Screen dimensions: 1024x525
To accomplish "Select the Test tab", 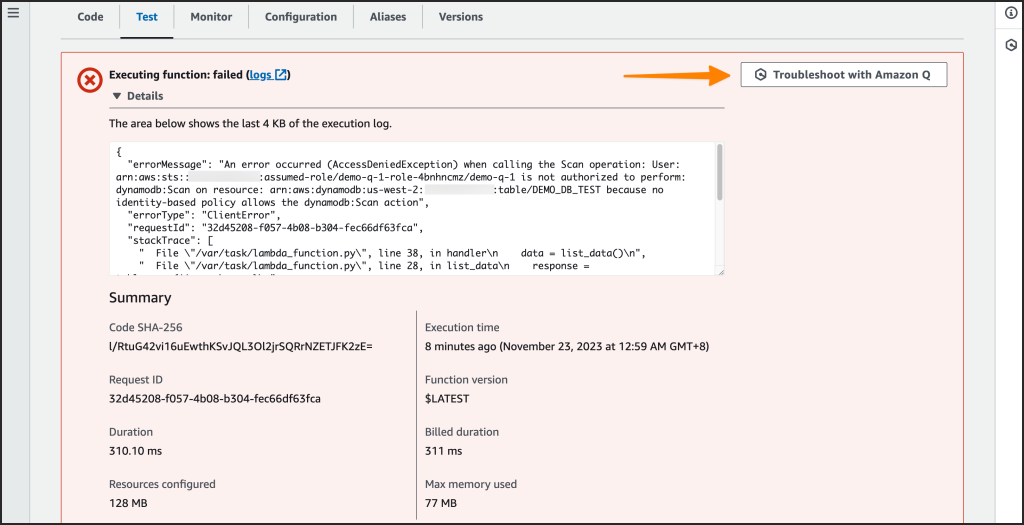I will tap(147, 17).
